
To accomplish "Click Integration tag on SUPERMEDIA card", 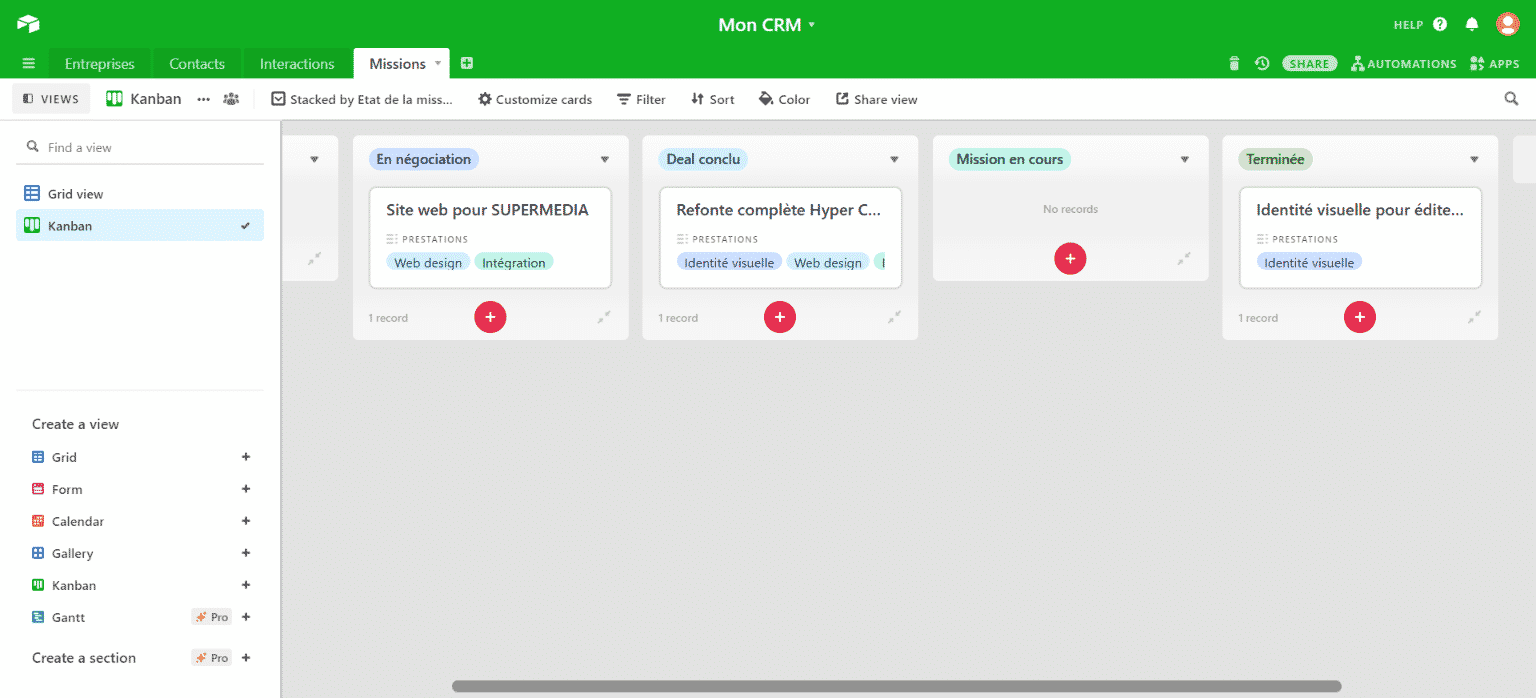I will [x=514, y=262].
